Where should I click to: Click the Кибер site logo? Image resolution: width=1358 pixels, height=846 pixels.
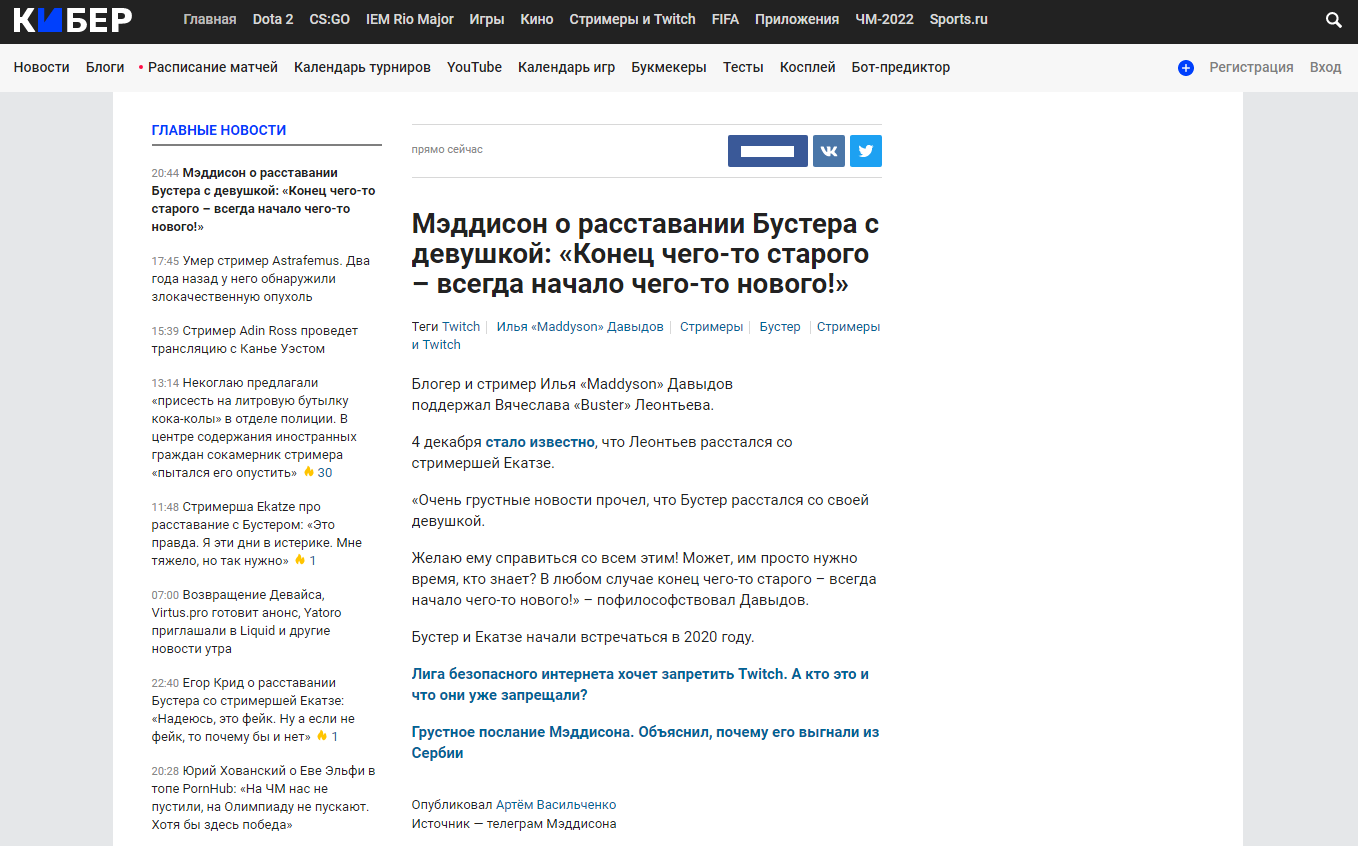click(x=72, y=19)
